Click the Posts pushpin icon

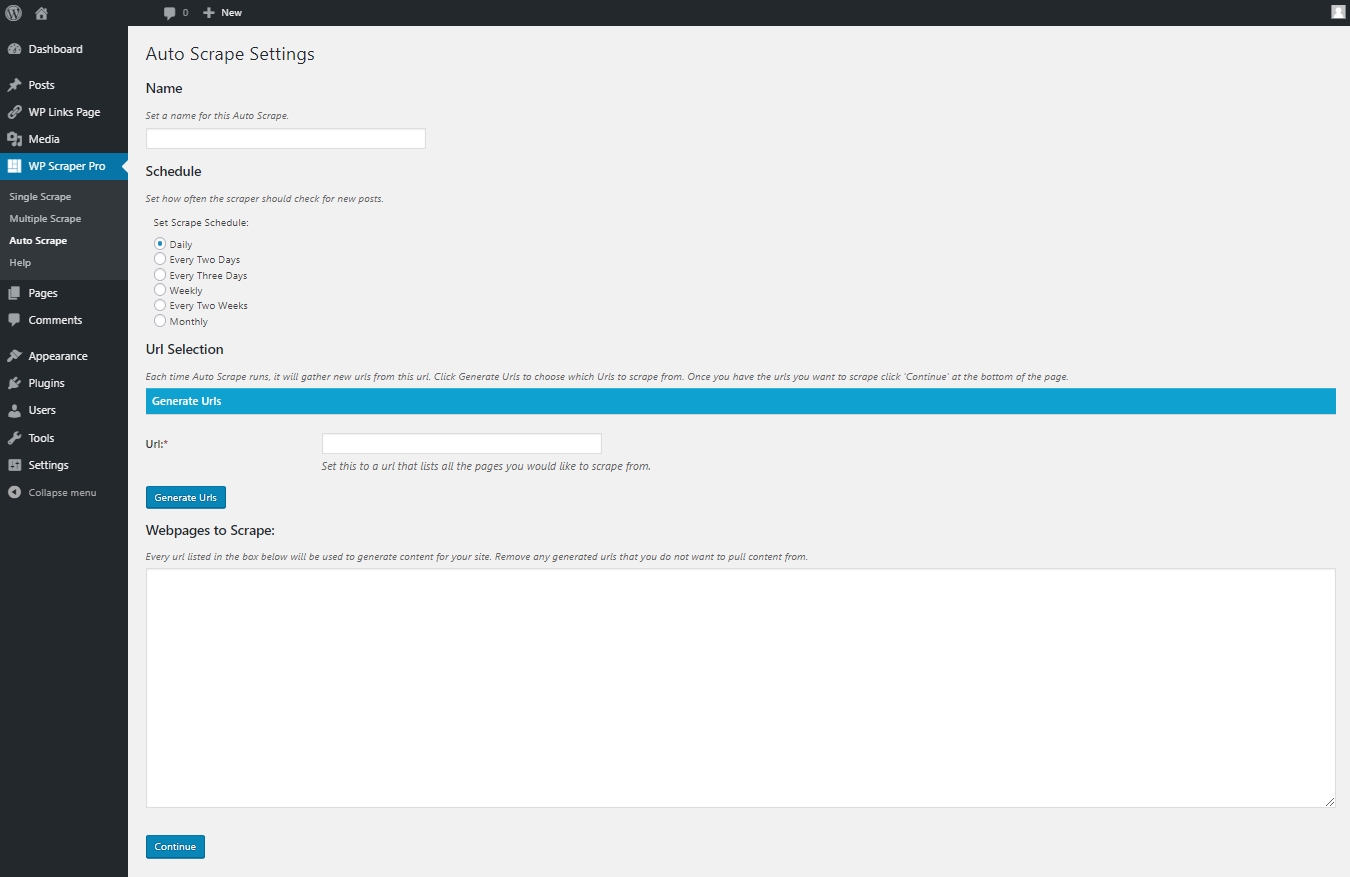click(x=14, y=85)
